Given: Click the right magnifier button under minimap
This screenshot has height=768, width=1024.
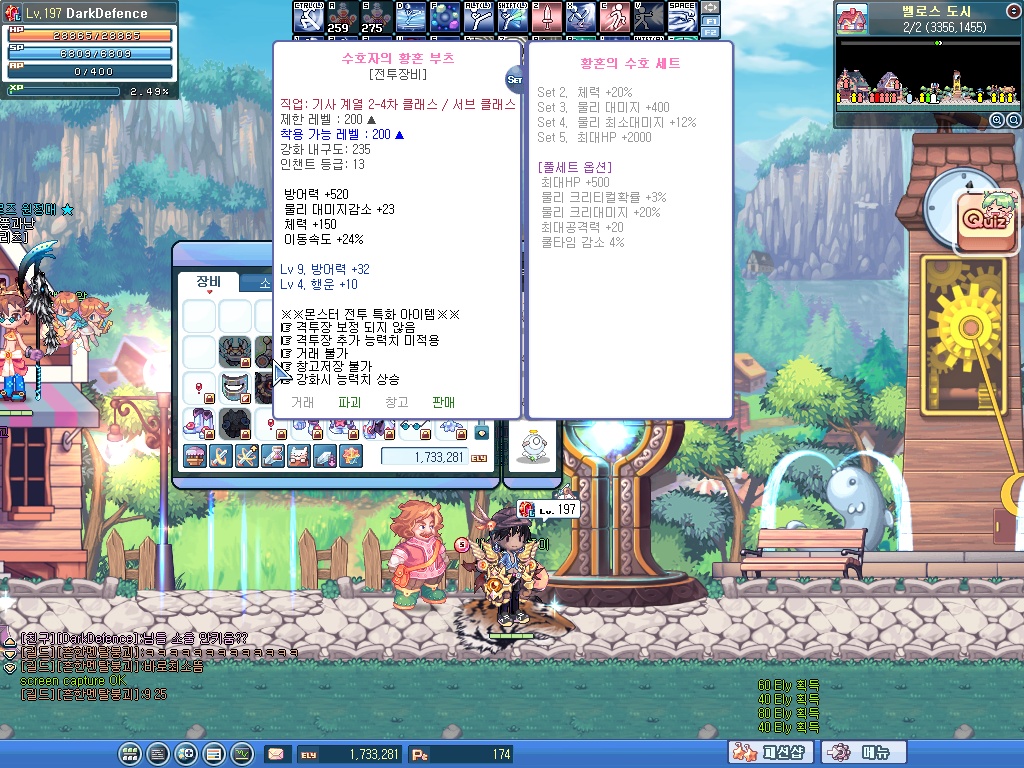Looking at the screenshot, I should point(1014,120).
